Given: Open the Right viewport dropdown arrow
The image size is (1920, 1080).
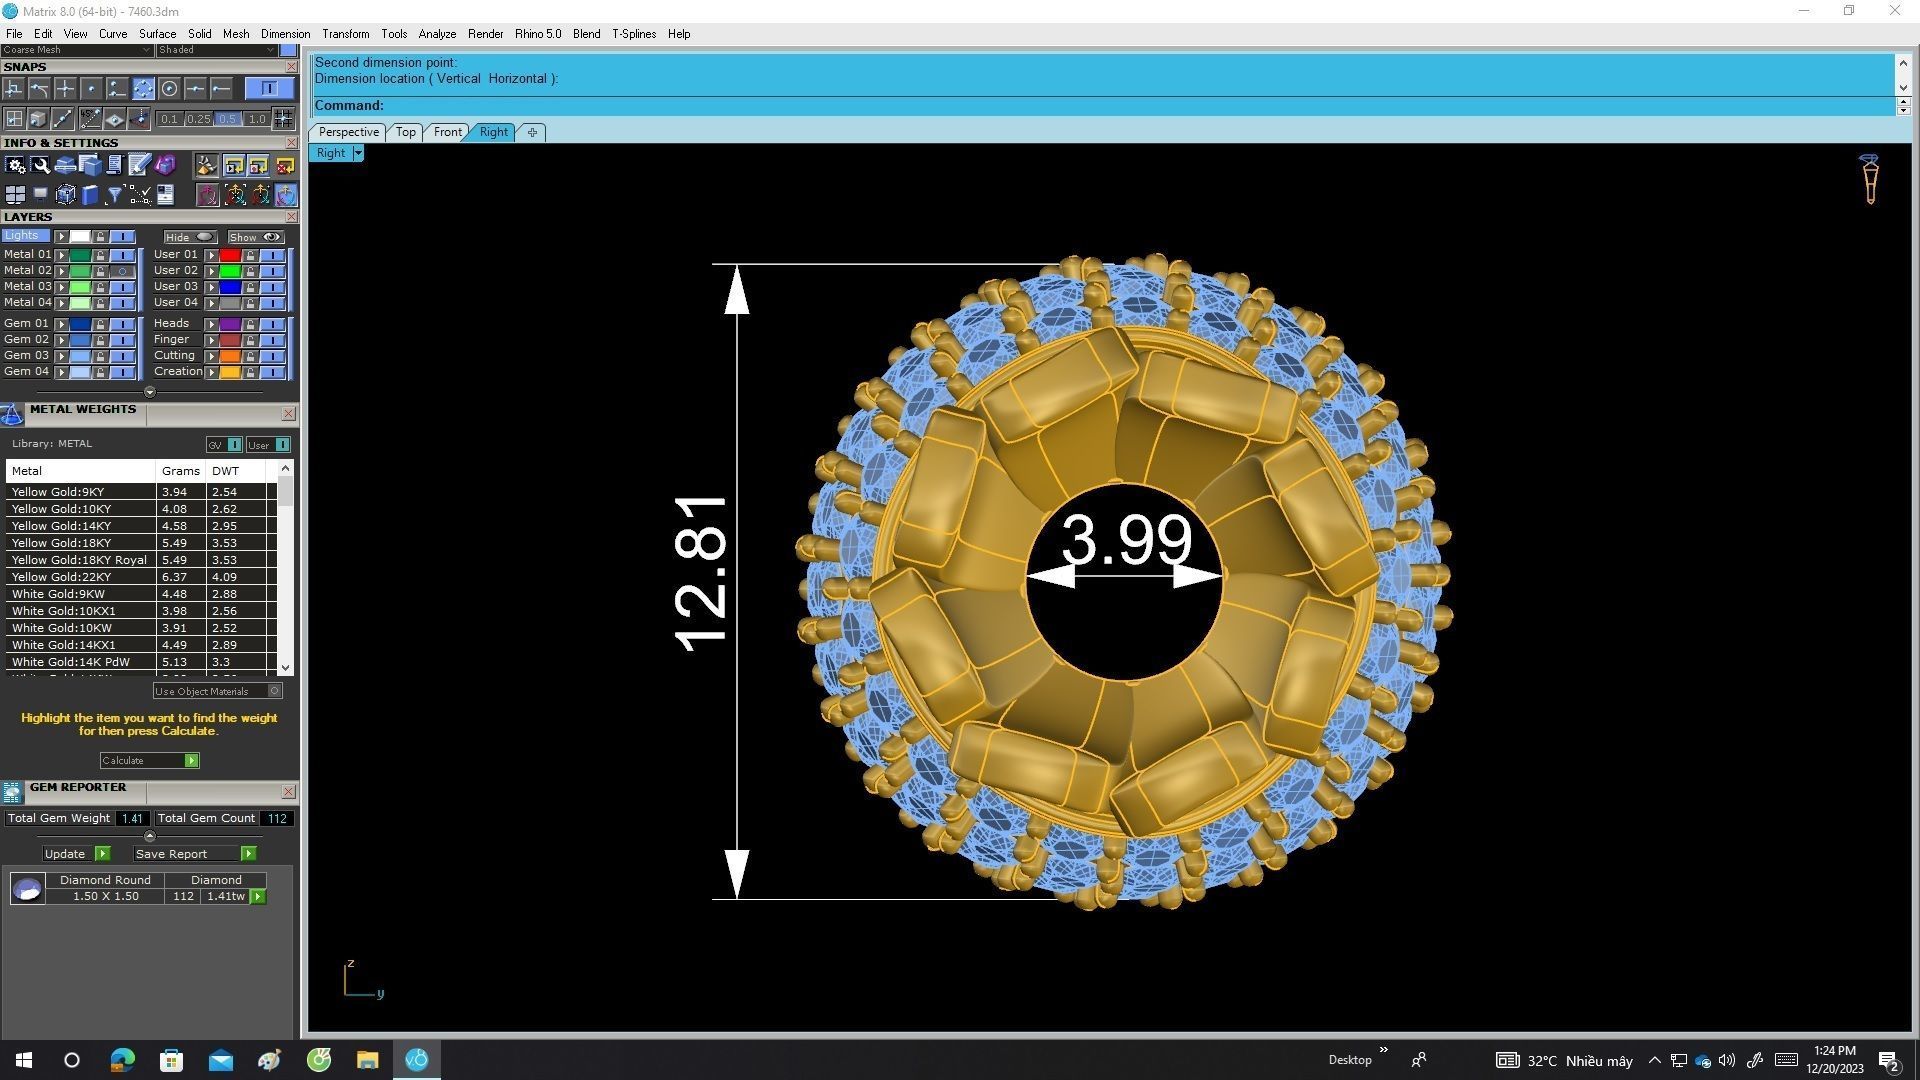Looking at the screenshot, I should pyautogui.click(x=358, y=153).
